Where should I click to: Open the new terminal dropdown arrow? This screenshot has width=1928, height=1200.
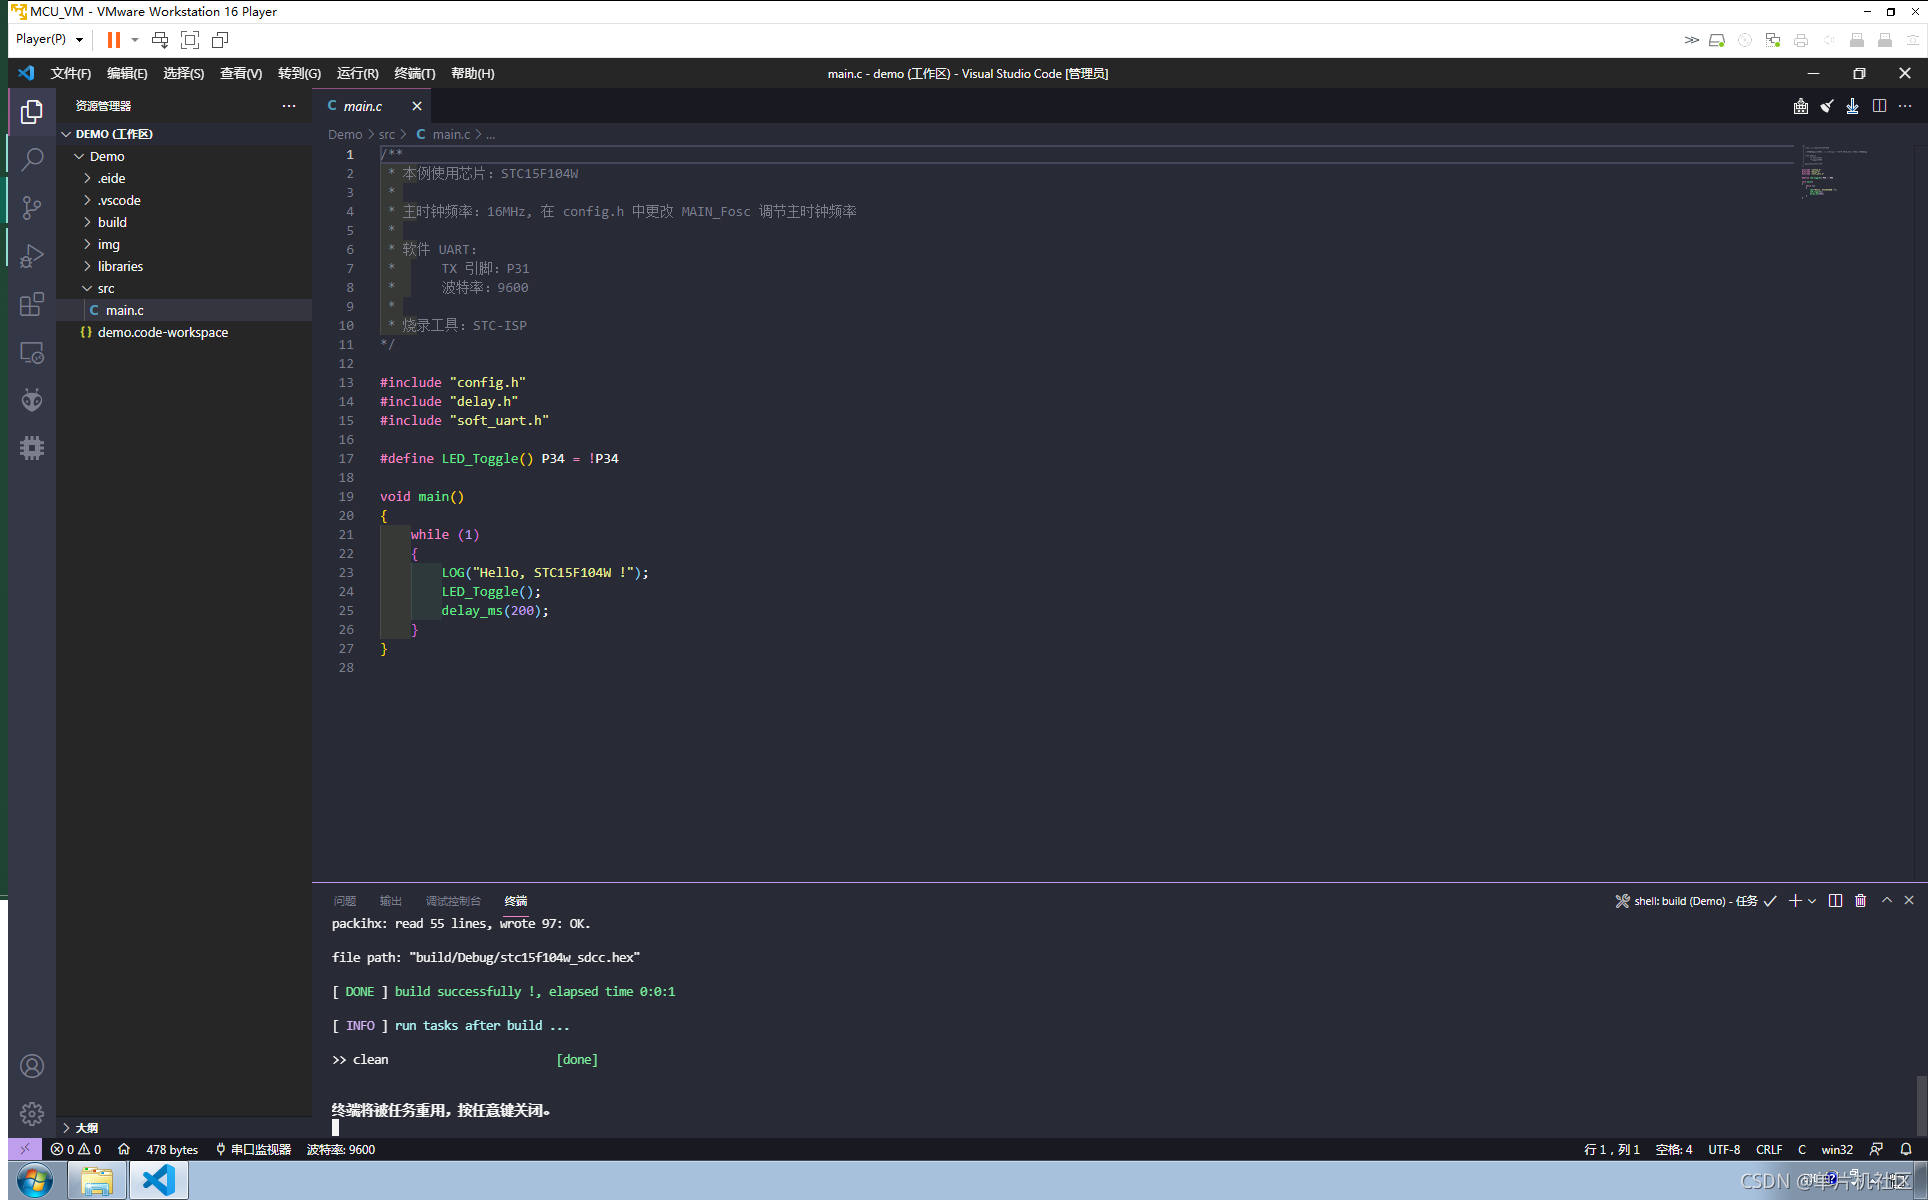(x=1810, y=901)
